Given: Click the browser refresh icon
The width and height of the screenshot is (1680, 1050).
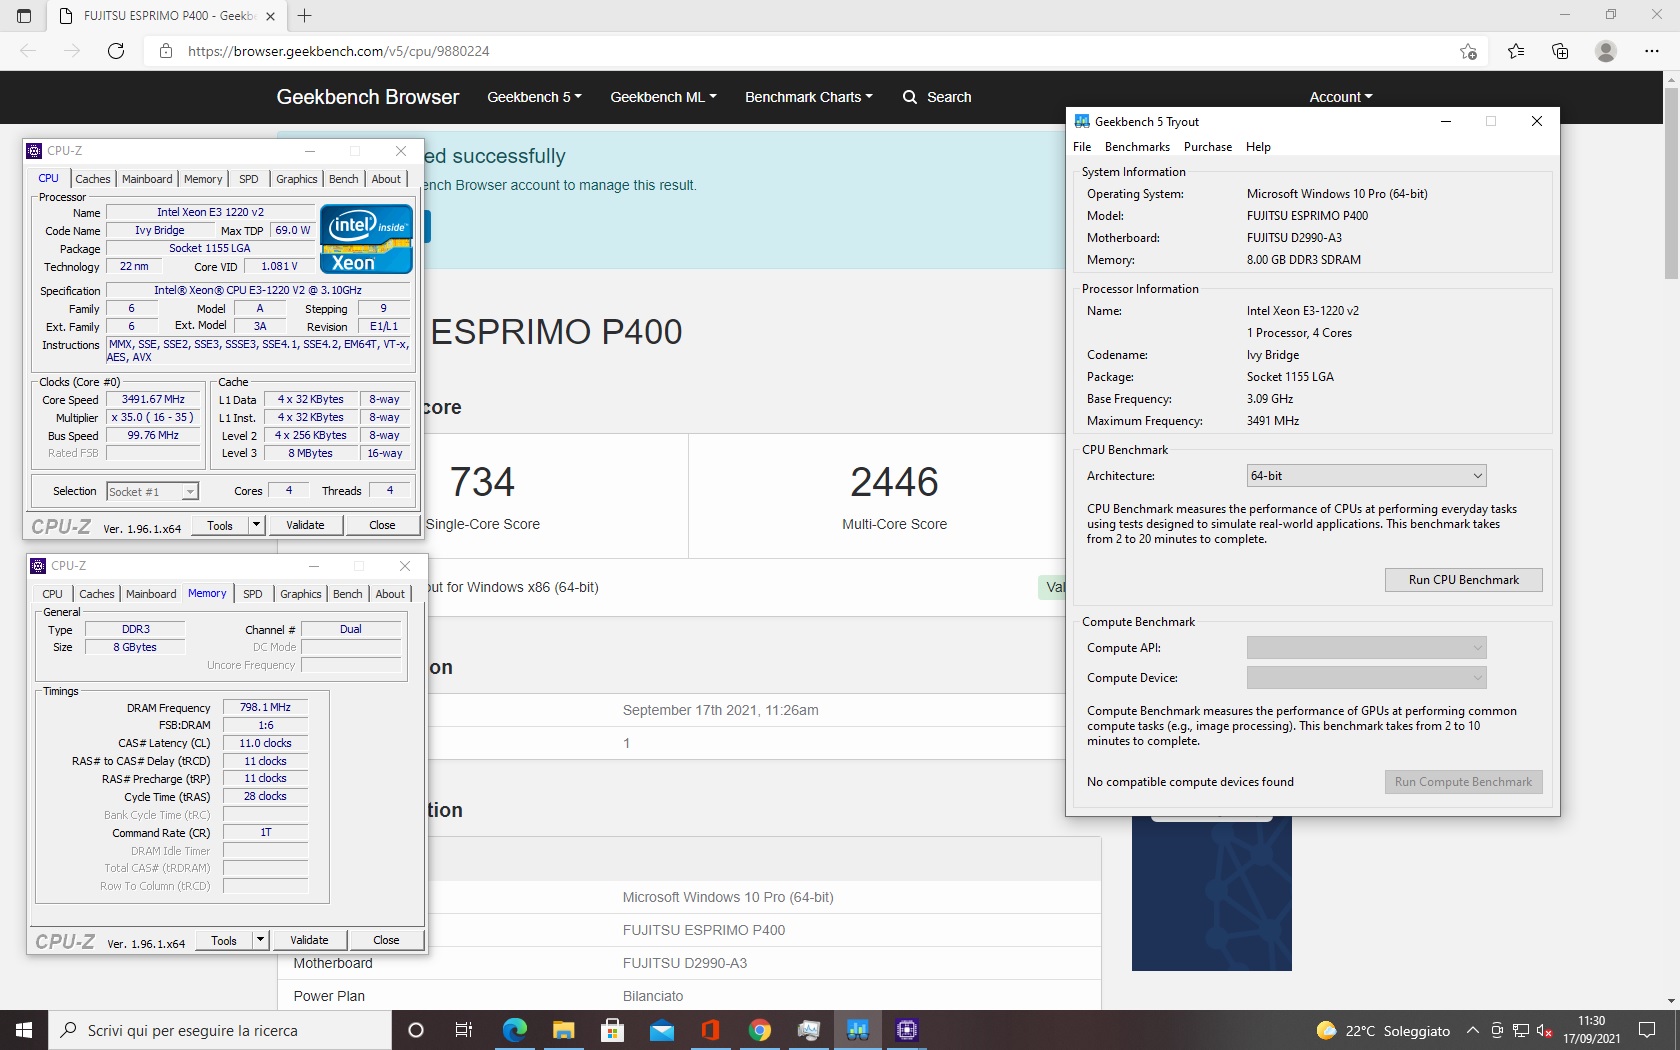Looking at the screenshot, I should (116, 51).
